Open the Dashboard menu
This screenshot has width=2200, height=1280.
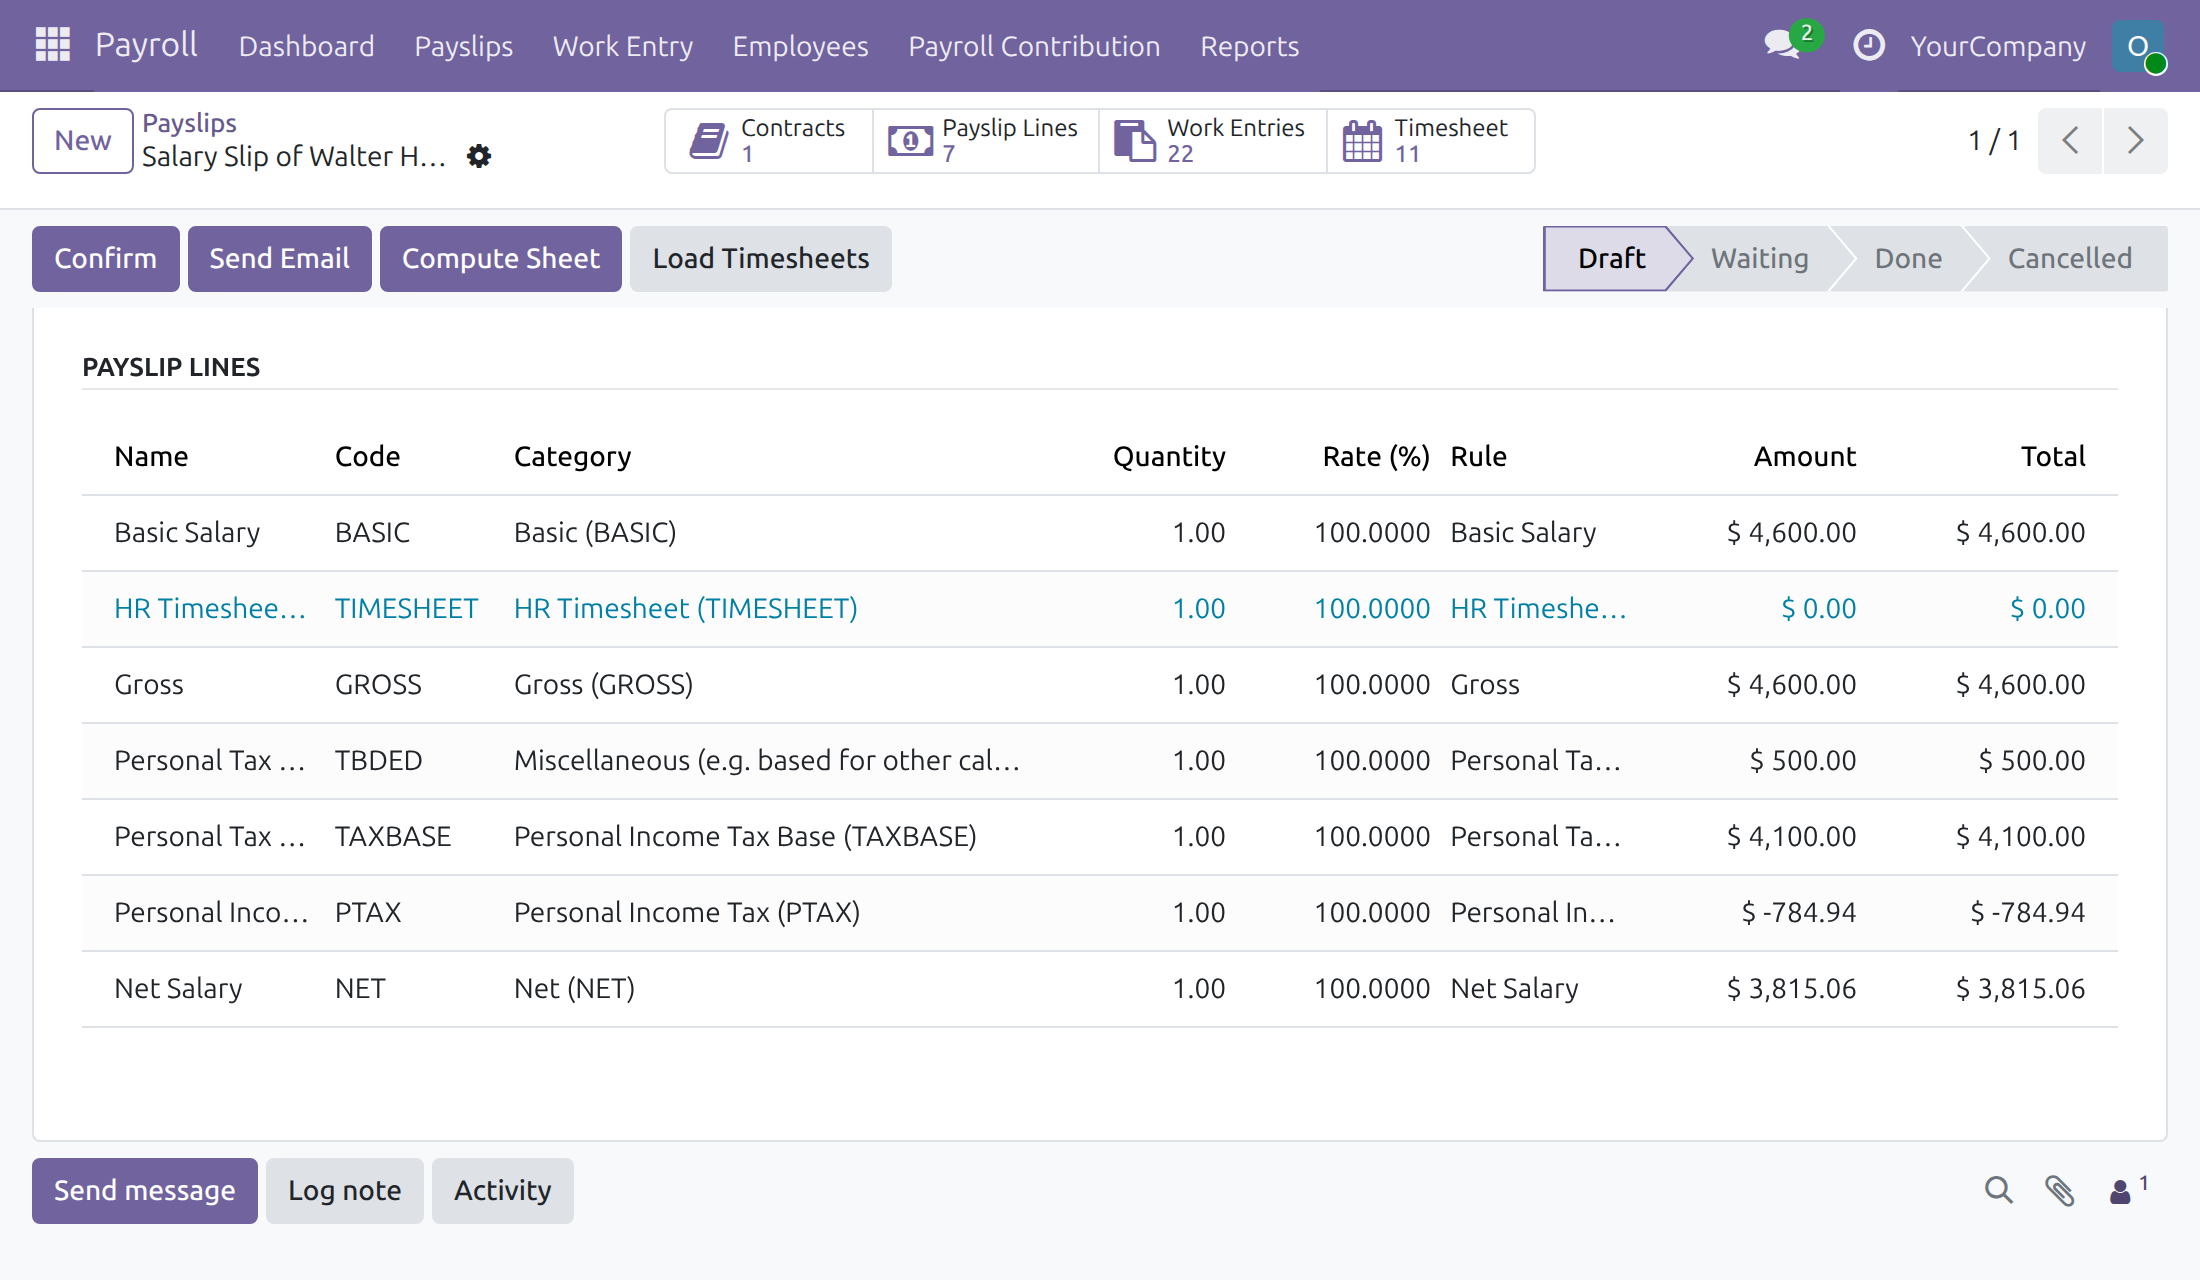point(306,46)
